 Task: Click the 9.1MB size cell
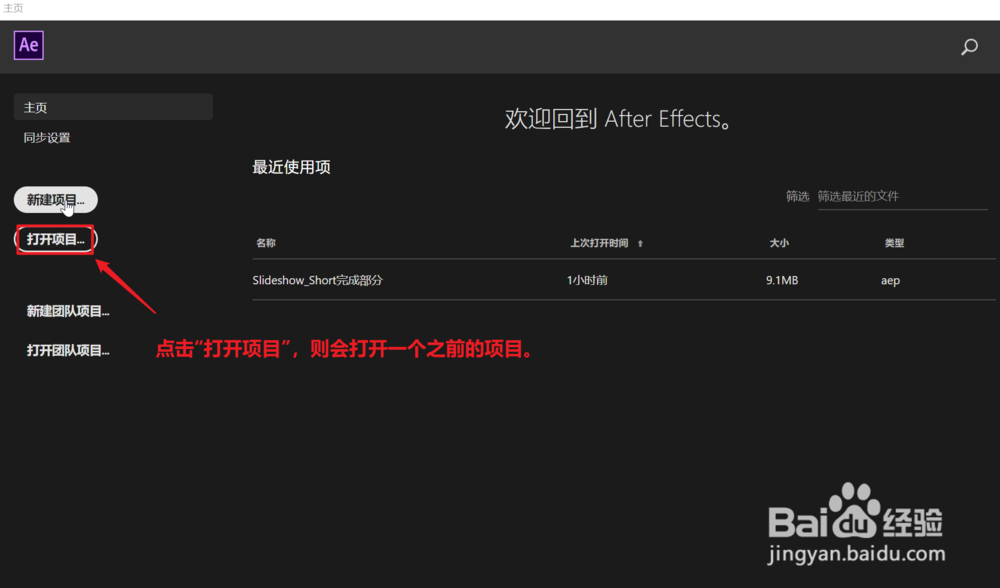tap(782, 280)
